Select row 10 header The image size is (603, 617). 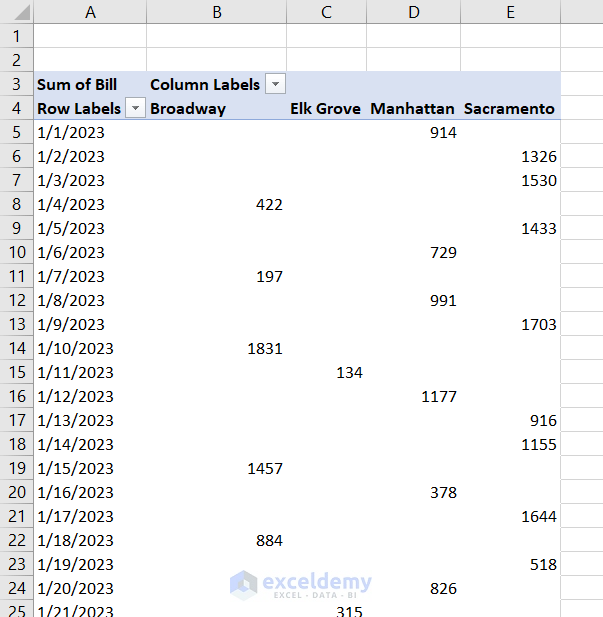tap(17, 252)
